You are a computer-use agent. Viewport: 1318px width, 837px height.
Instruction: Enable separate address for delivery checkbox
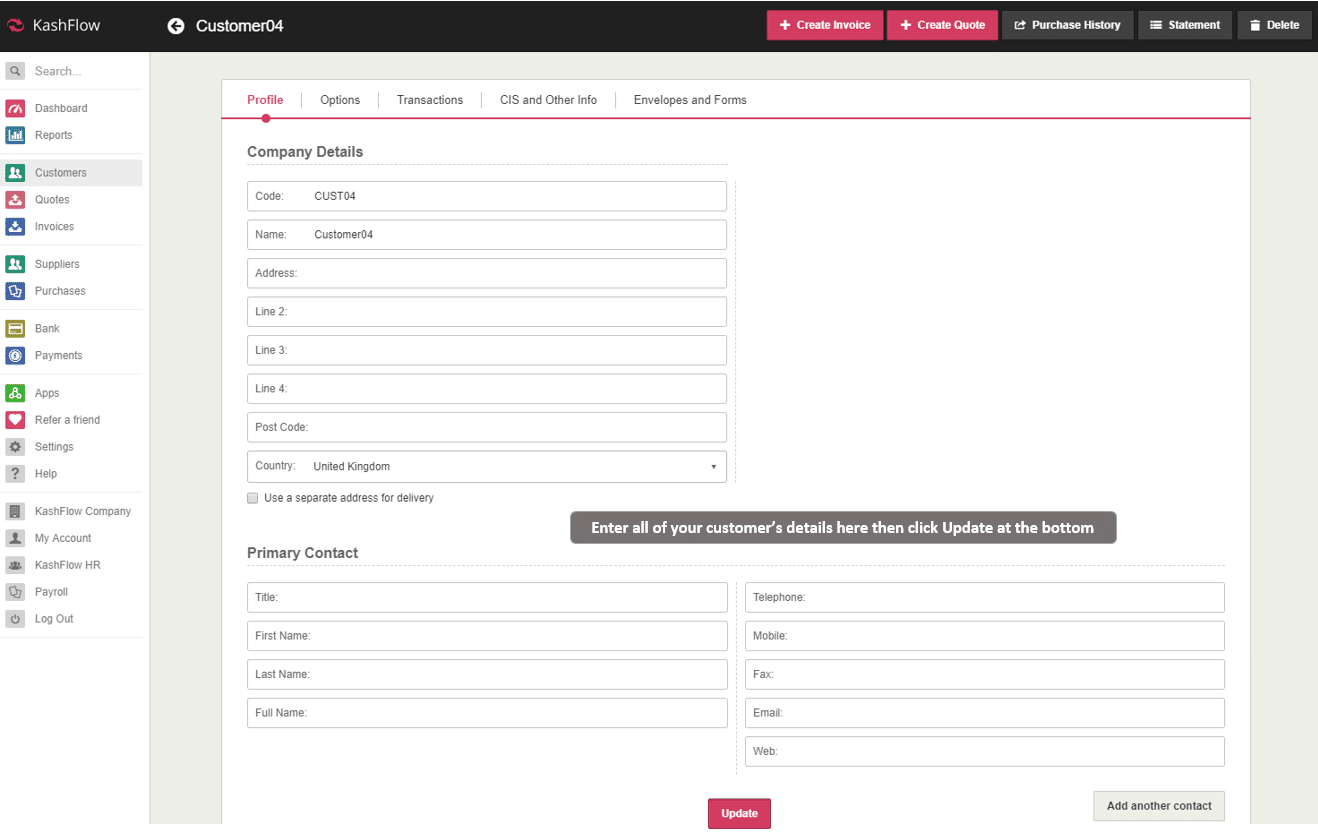tap(253, 498)
